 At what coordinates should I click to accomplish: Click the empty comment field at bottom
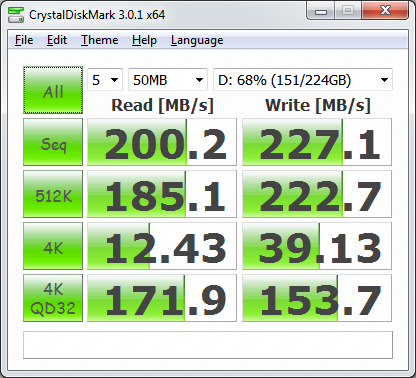point(208,345)
